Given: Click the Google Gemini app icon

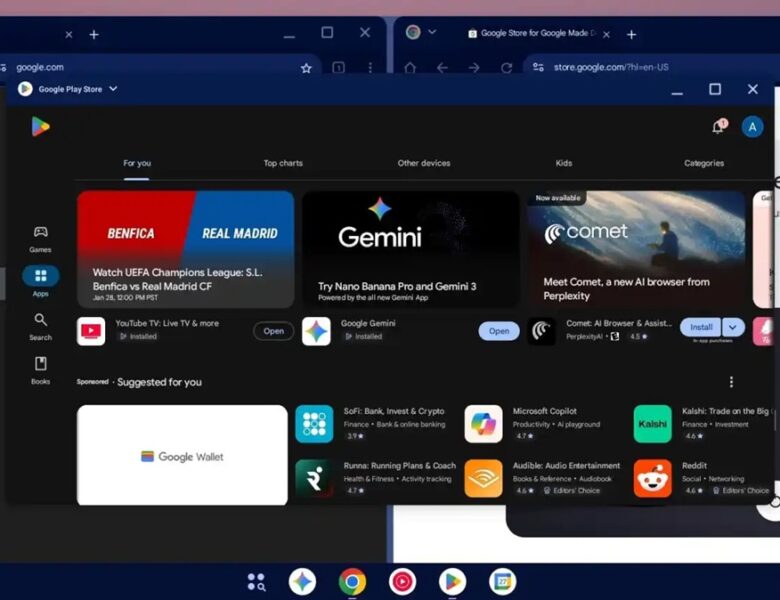Looking at the screenshot, I should coord(316,331).
